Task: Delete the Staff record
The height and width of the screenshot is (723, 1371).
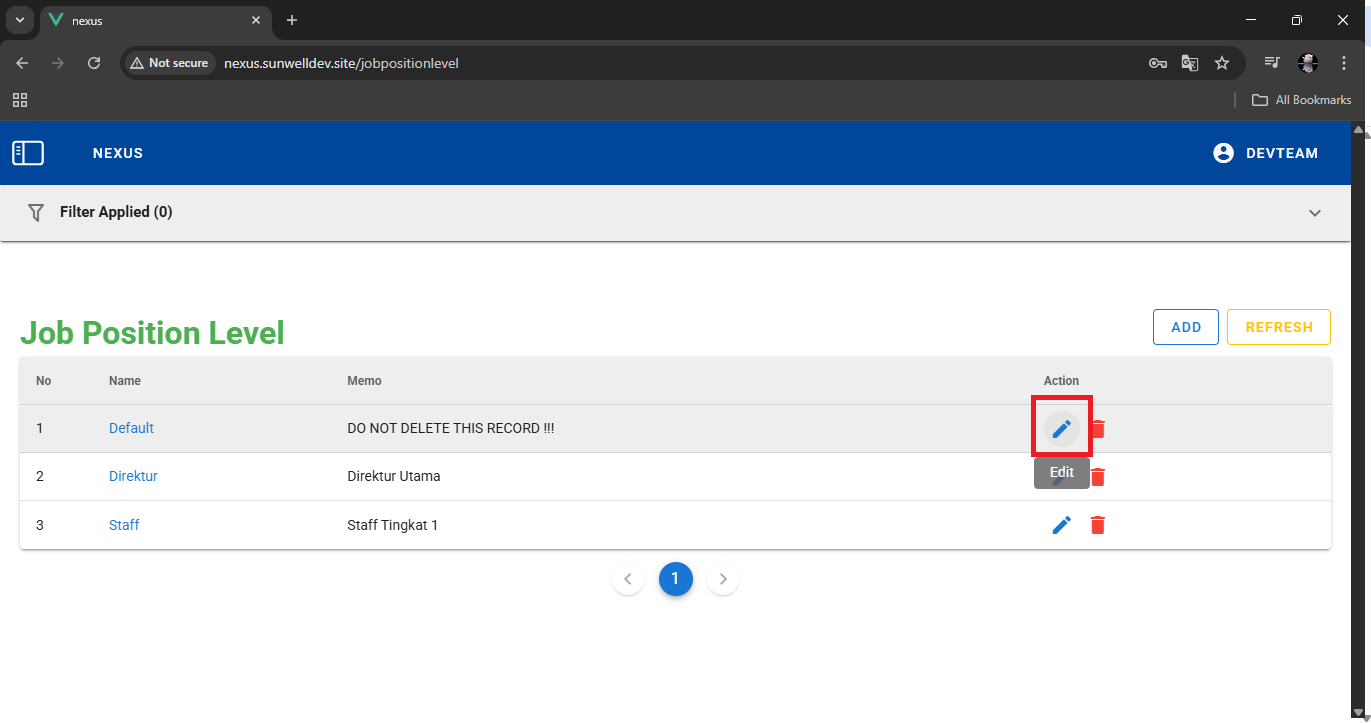Action: [x=1098, y=525]
